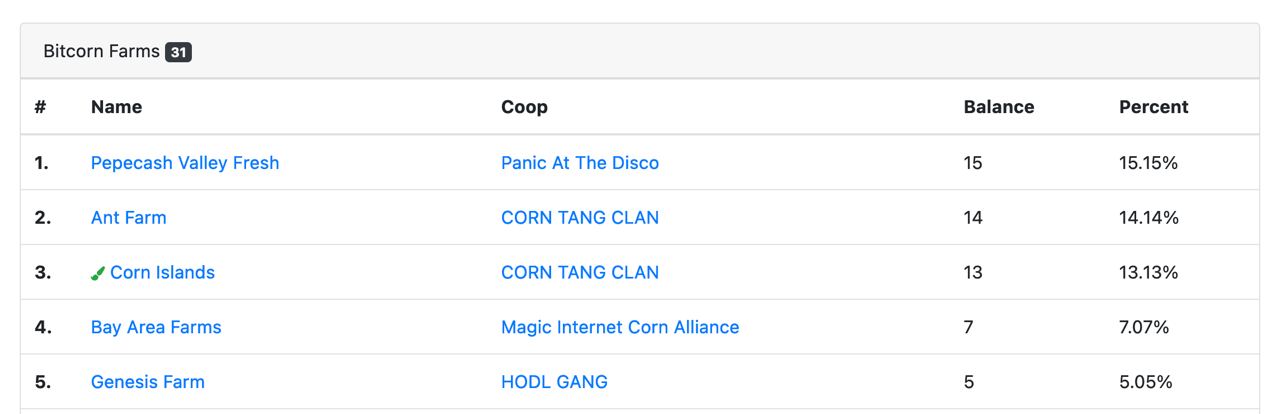
Task: Click the balance value 14 for Ant Farm
Action: point(973,218)
